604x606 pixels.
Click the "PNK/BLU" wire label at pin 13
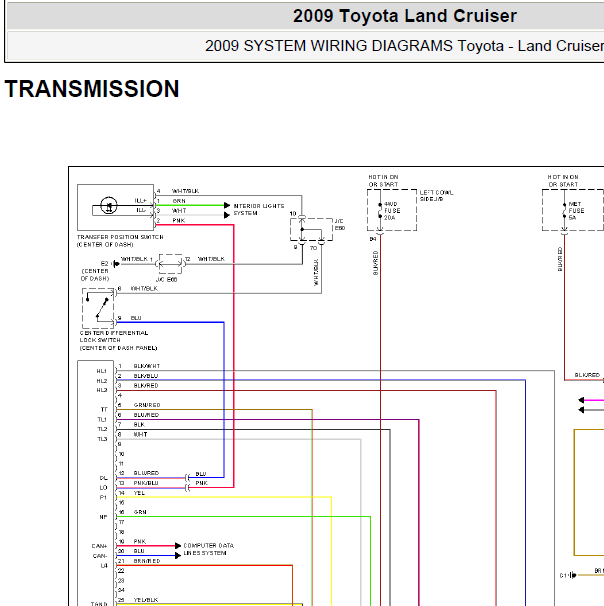tap(146, 483)
